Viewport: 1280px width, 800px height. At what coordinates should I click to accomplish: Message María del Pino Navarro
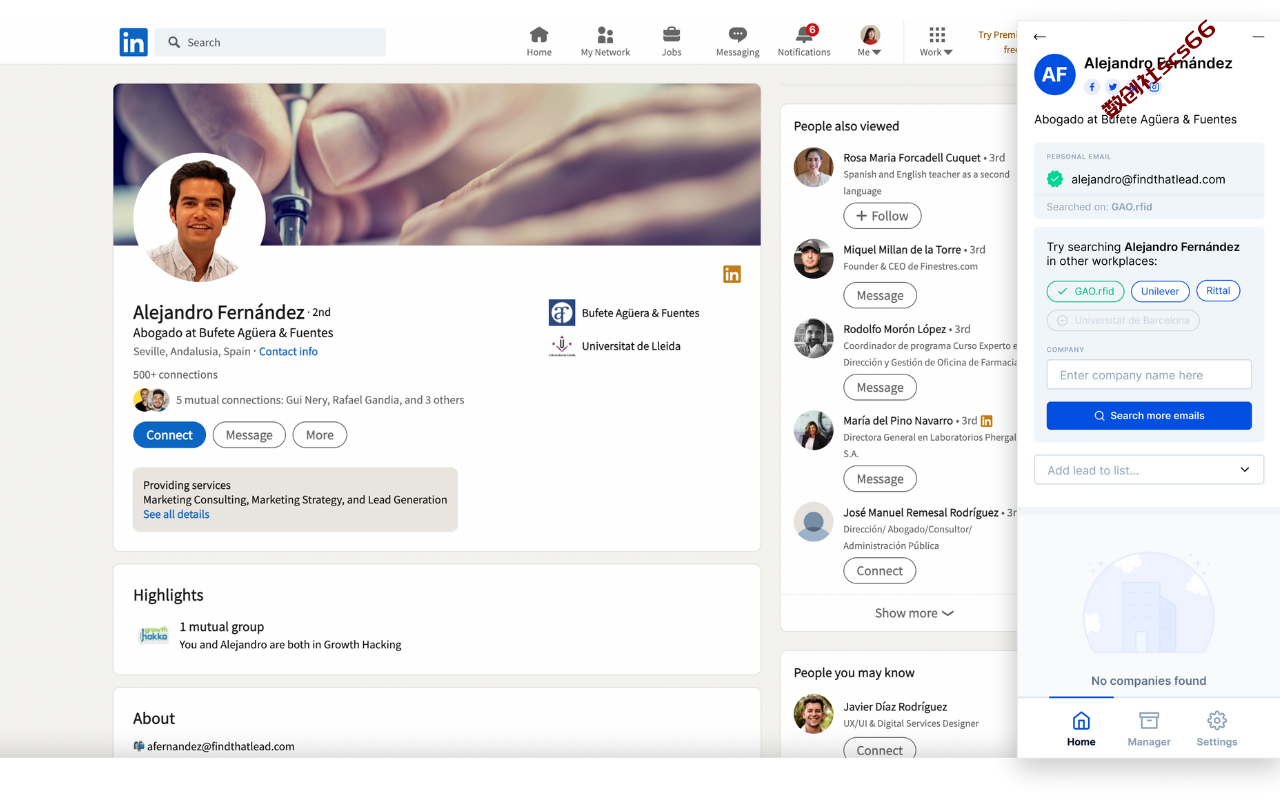pos(880,479)
